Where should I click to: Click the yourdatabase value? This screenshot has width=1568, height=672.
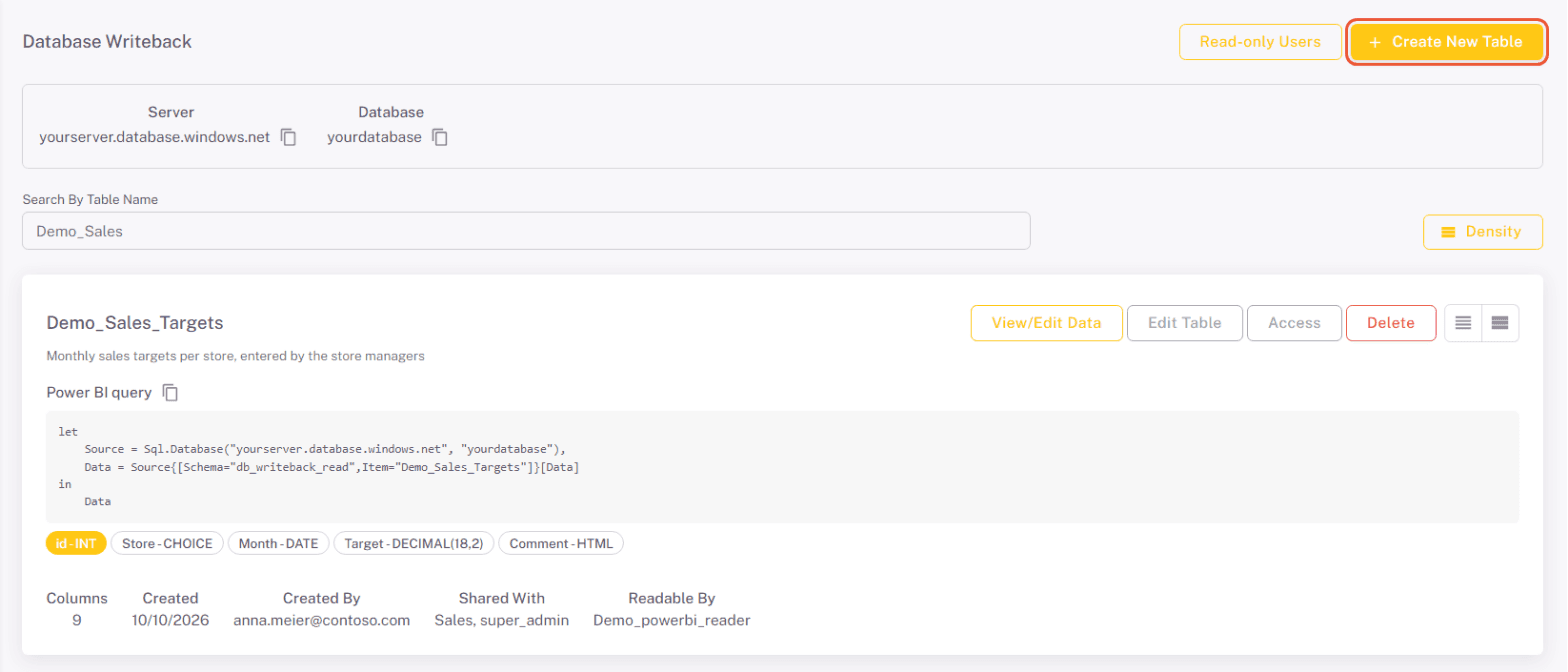tap(374, 137)
